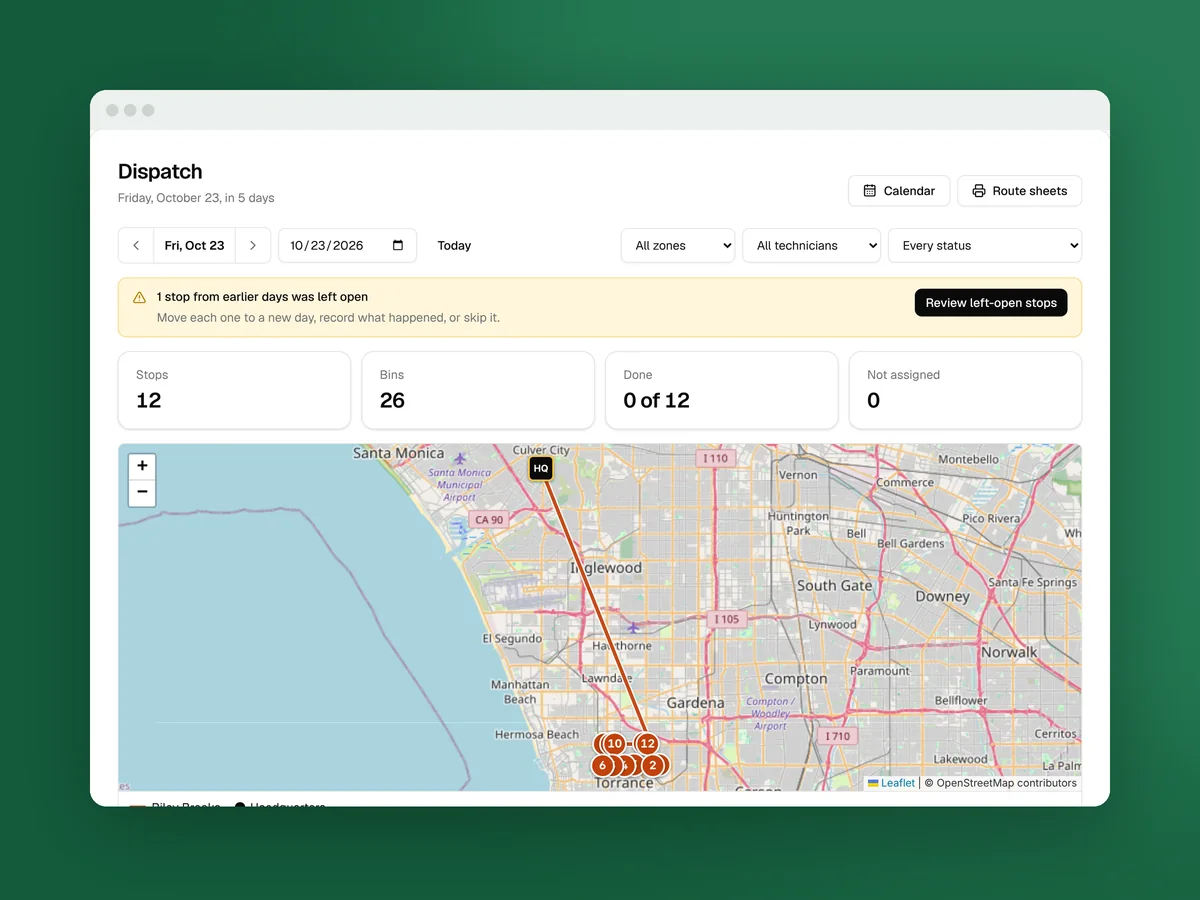This screenshot has height=900, width=1200.
Task: Click the 'Move each one to a new day' hint text
Action: pos(328,318)
